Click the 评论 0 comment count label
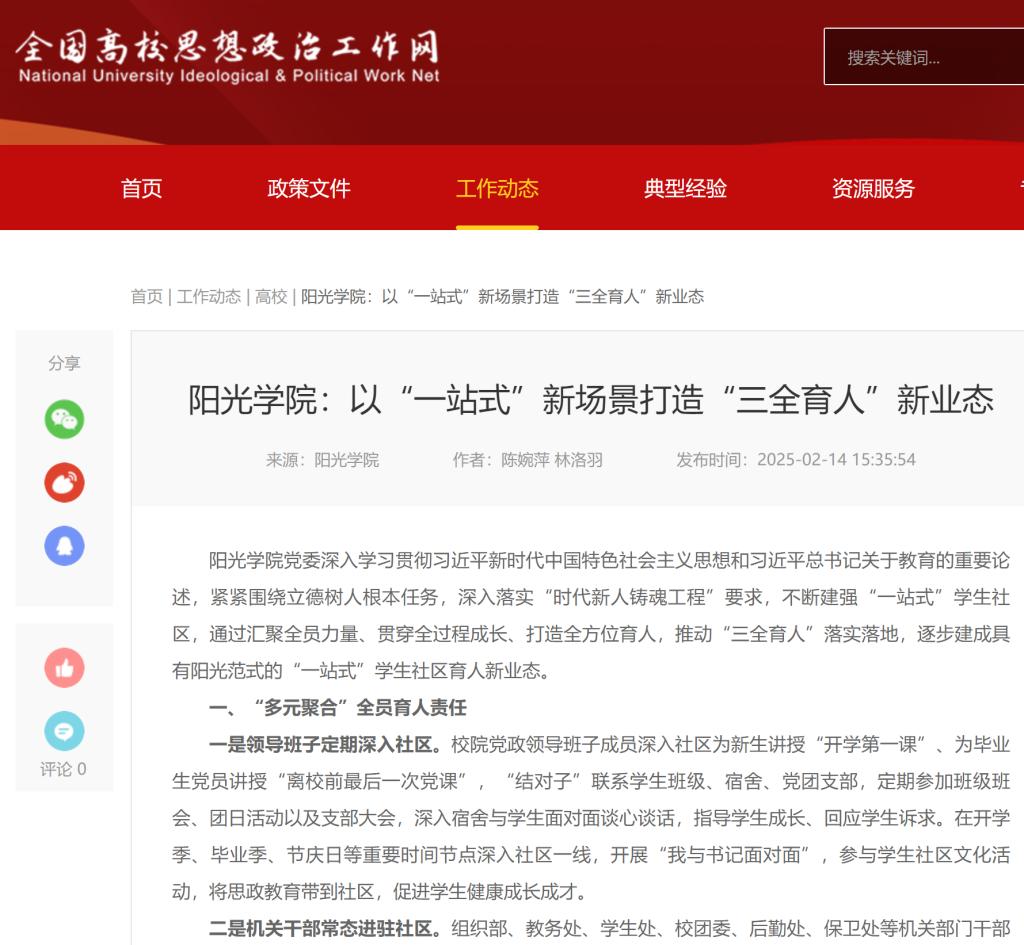This screenshot has width=1024, height=945. pyautogui.click(x=63, y=769)
